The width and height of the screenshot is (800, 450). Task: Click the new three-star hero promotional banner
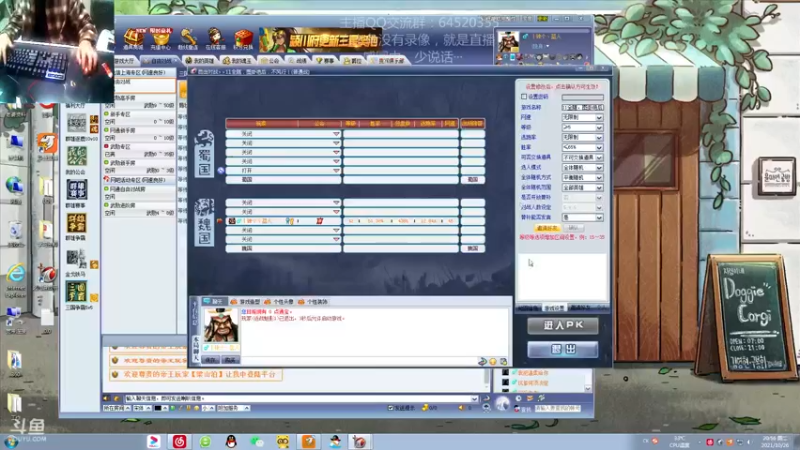point(320,40)
